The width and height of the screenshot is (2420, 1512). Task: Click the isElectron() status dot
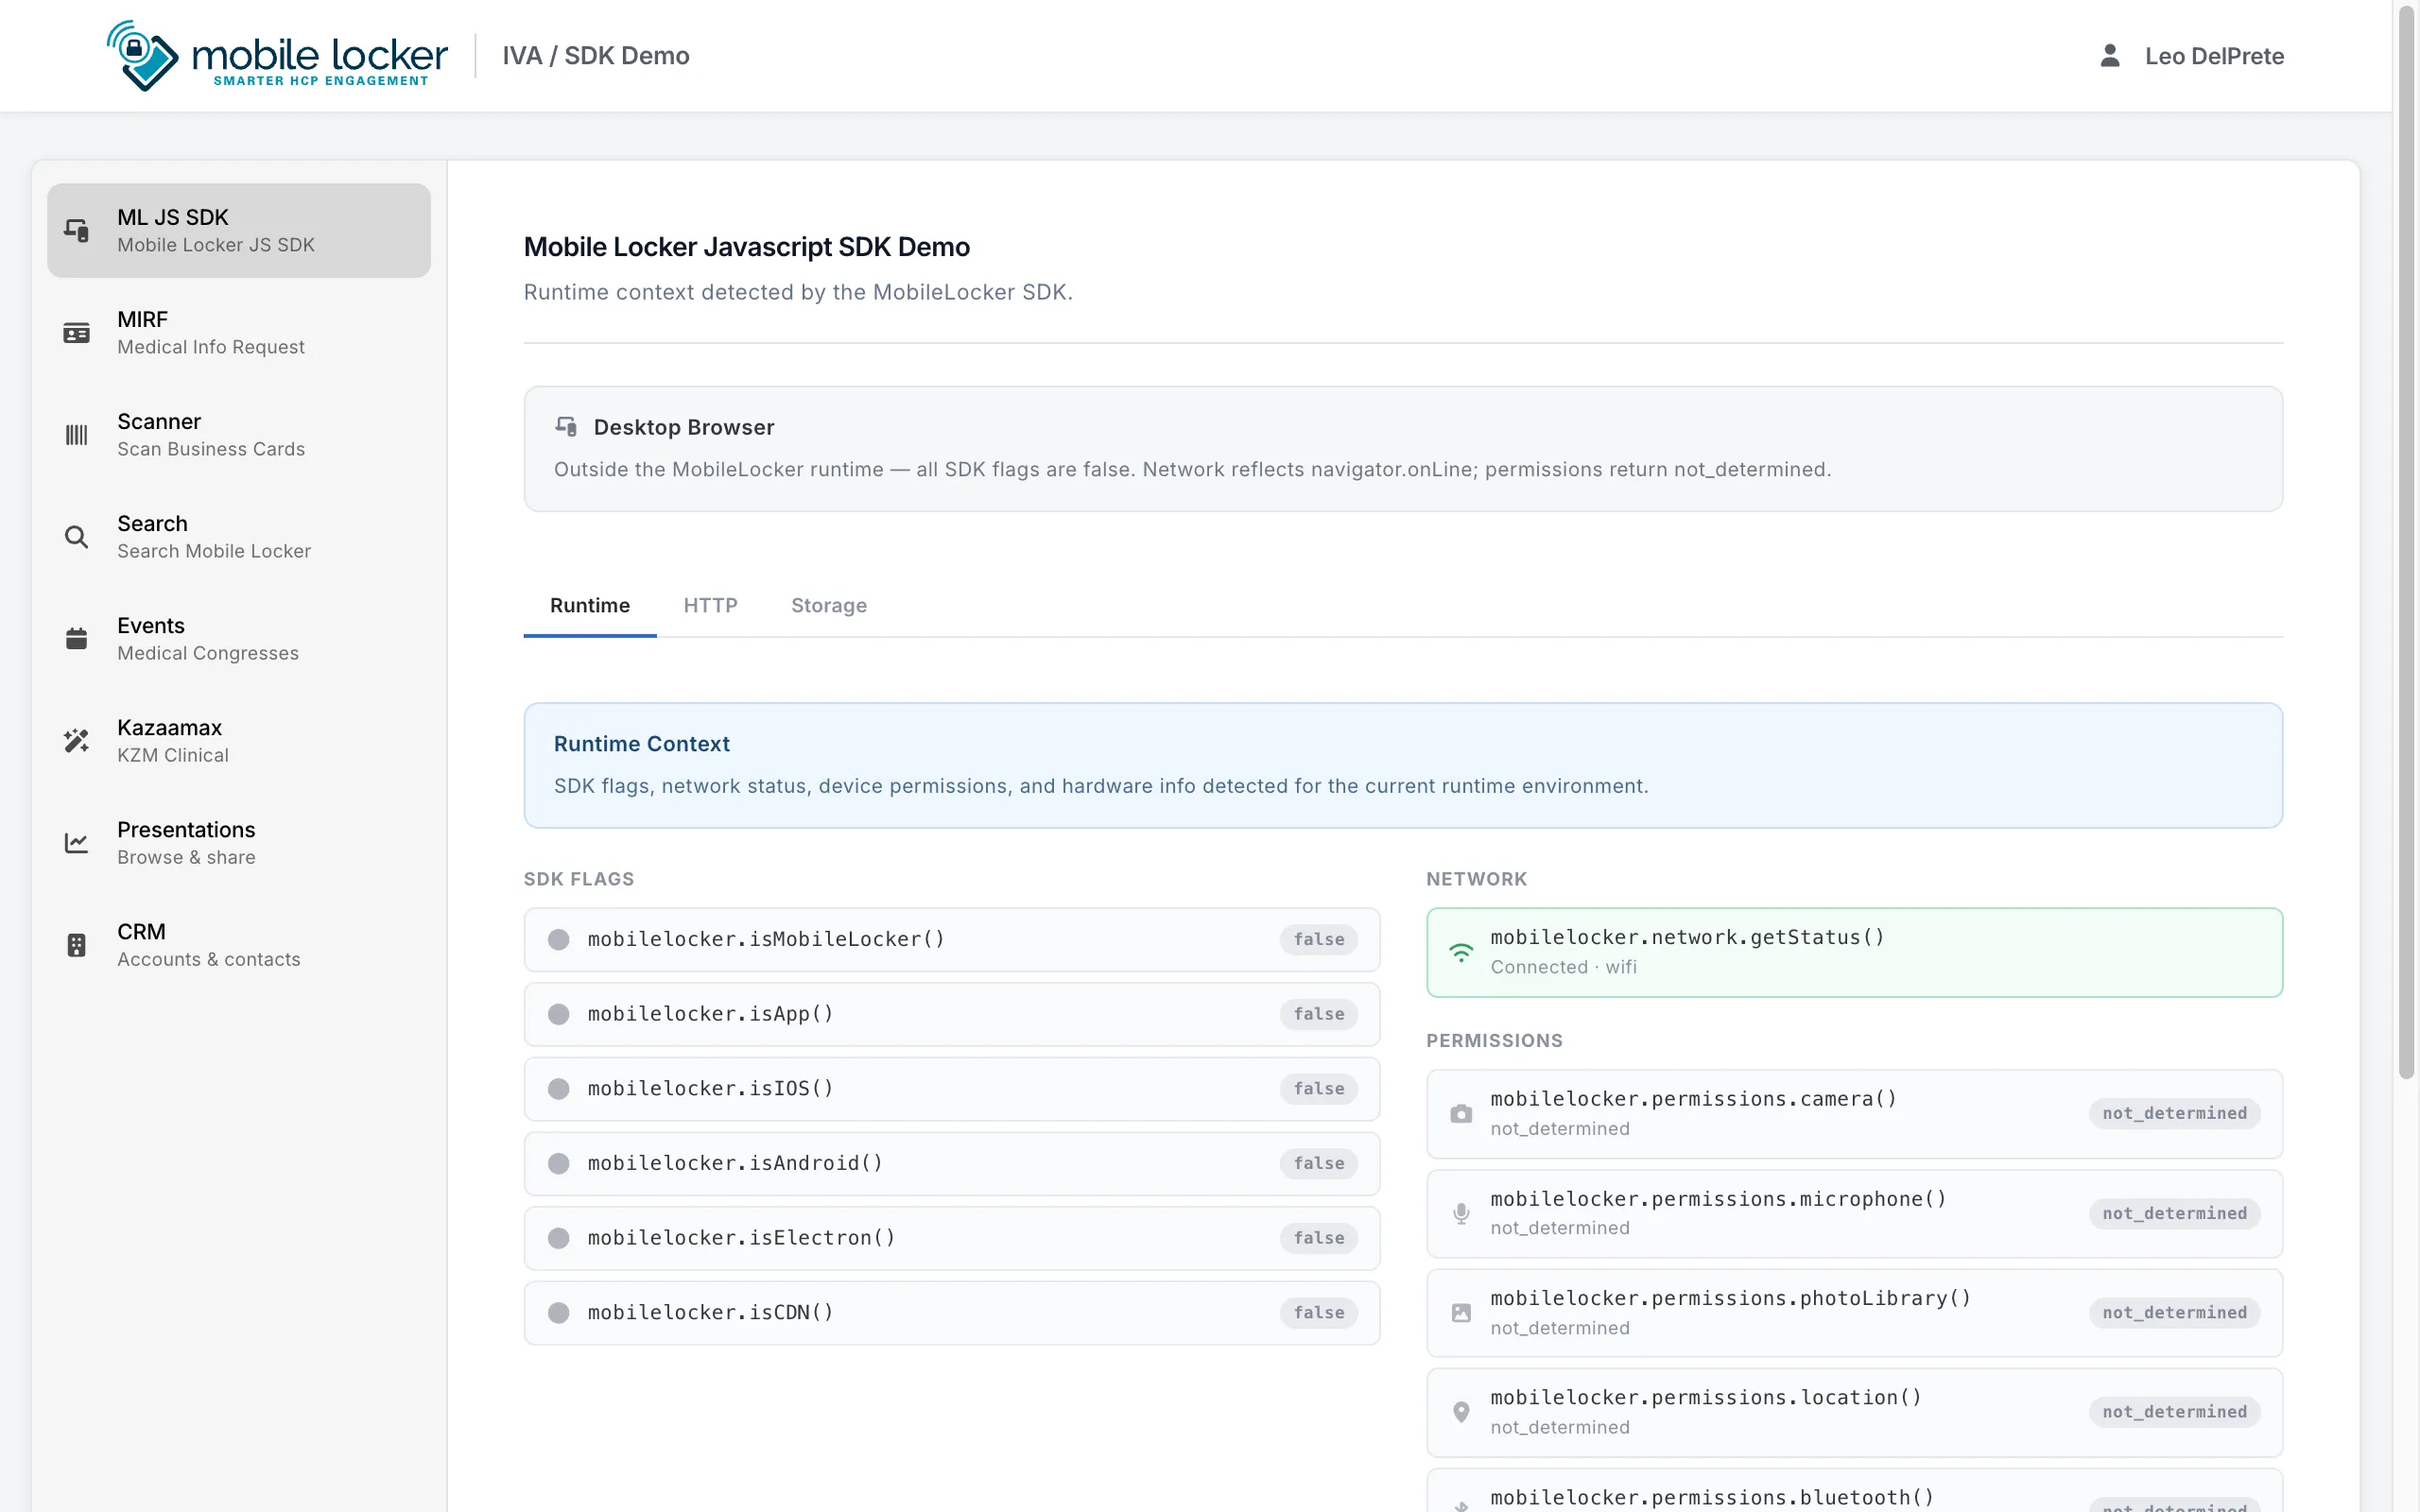[x=559, y=1238]
